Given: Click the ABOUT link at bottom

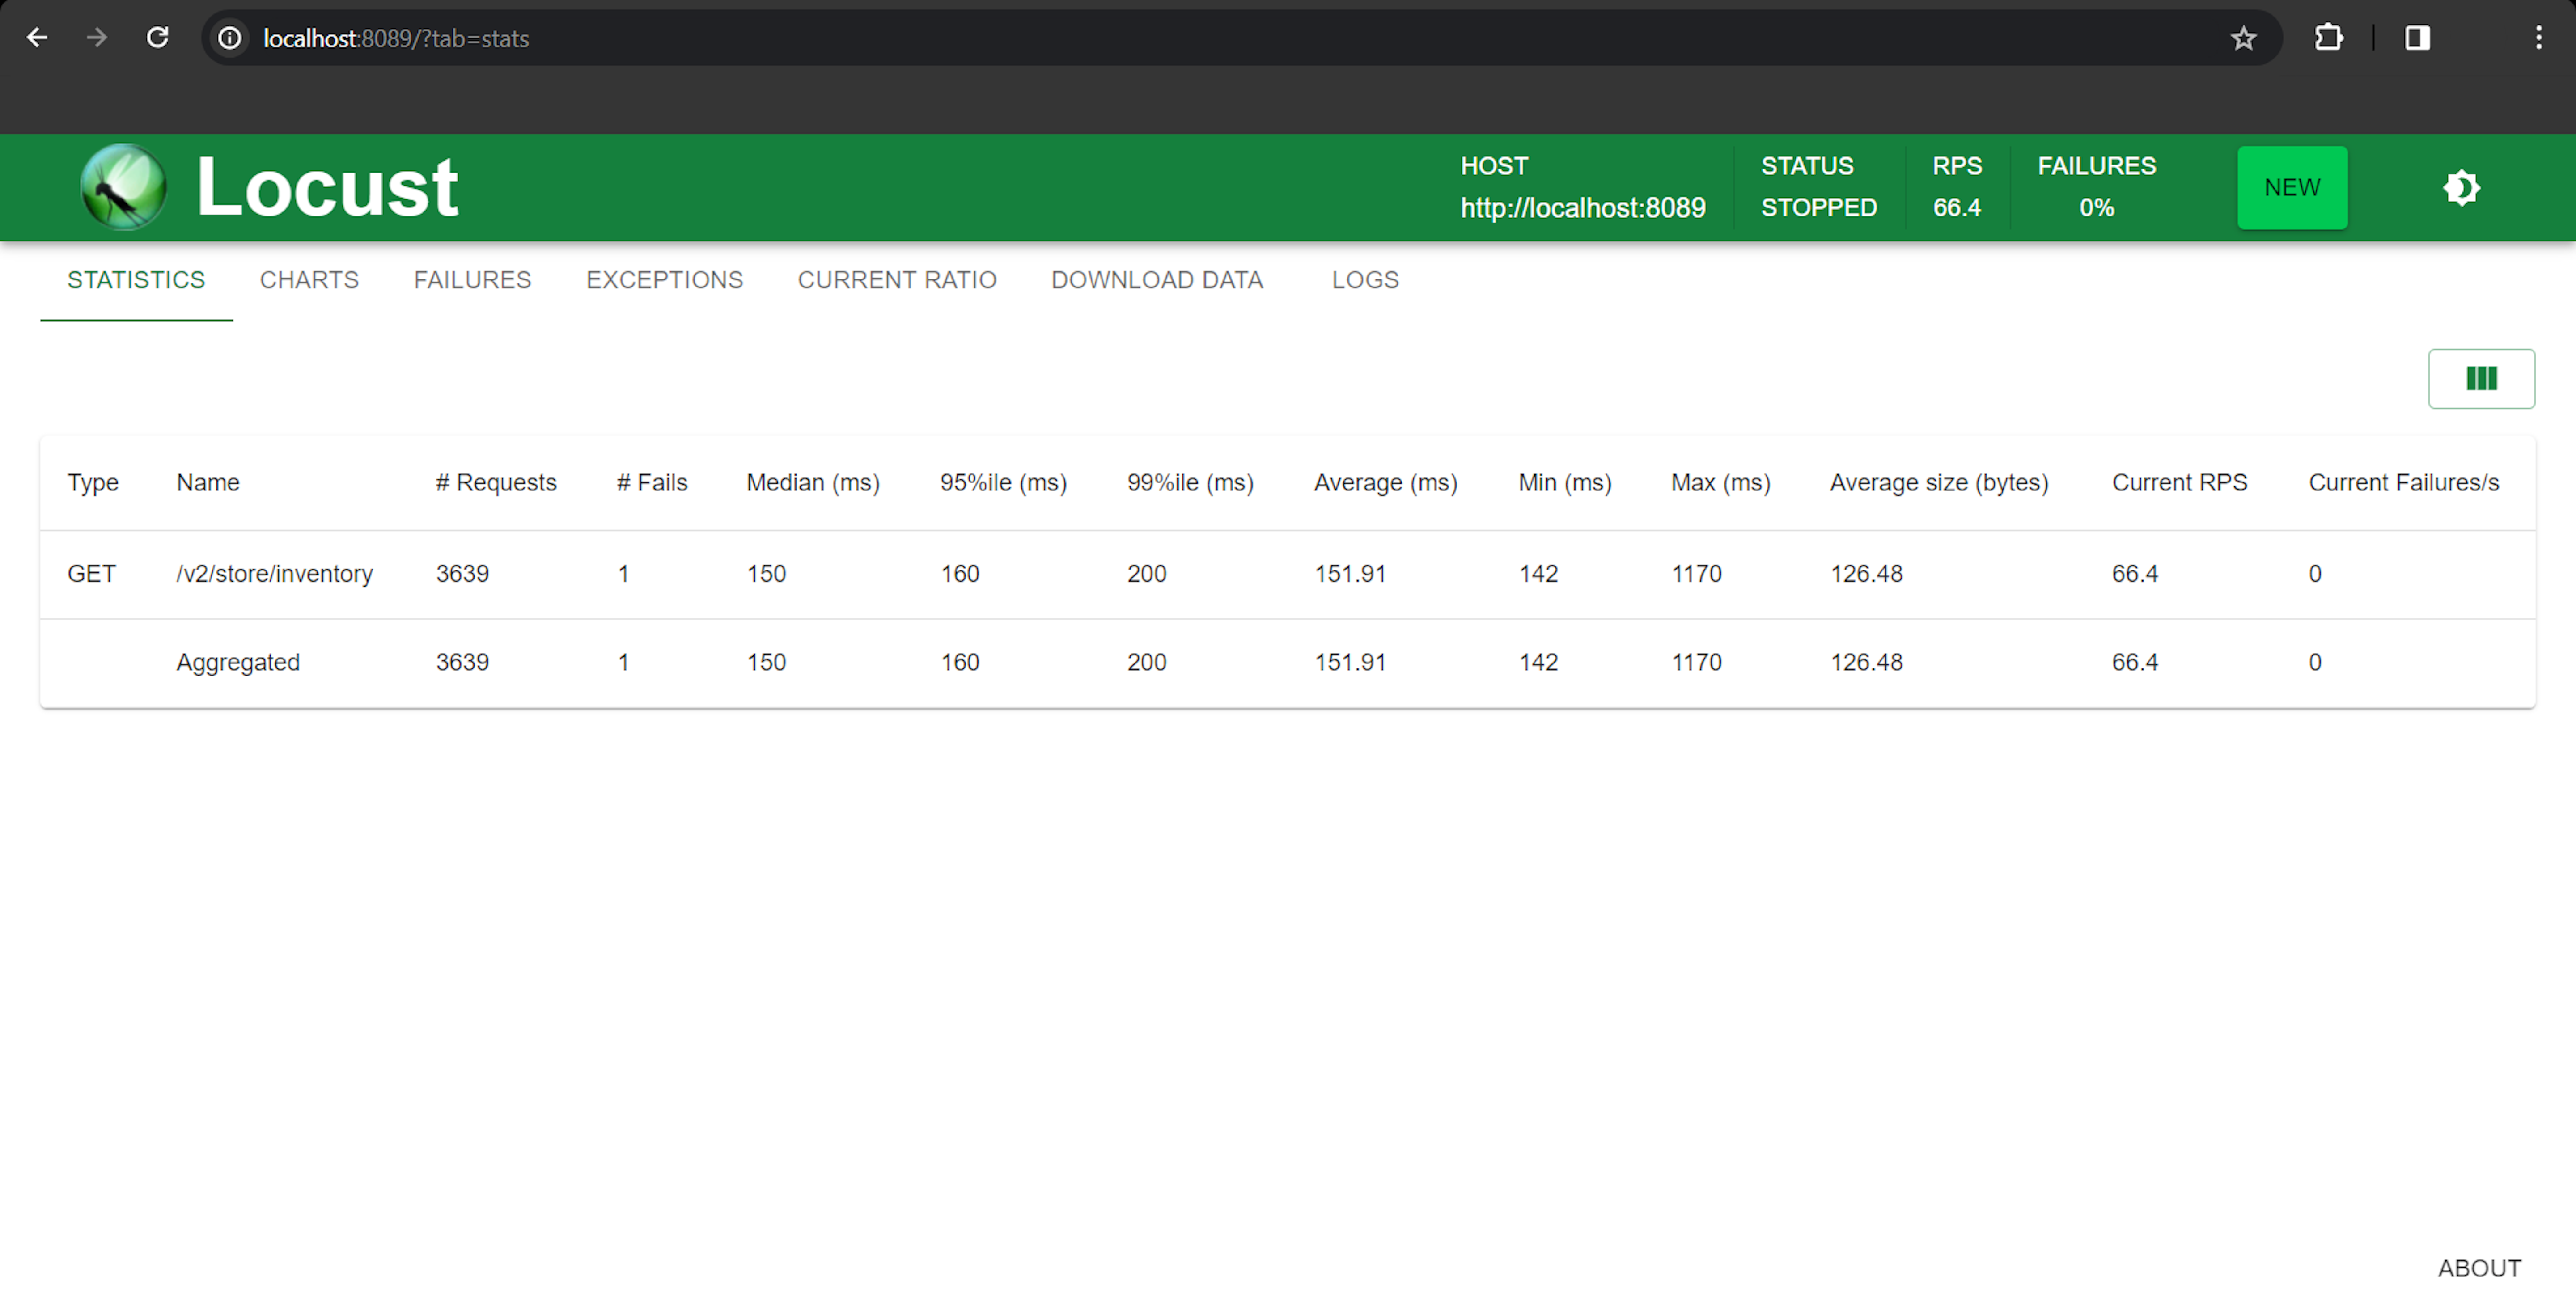Looking at the screenshot, I should point(2479,1268).
